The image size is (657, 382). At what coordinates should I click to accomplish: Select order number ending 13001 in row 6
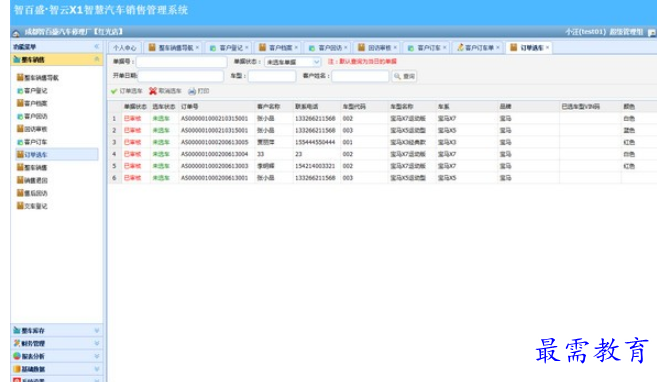click(215, 178)
